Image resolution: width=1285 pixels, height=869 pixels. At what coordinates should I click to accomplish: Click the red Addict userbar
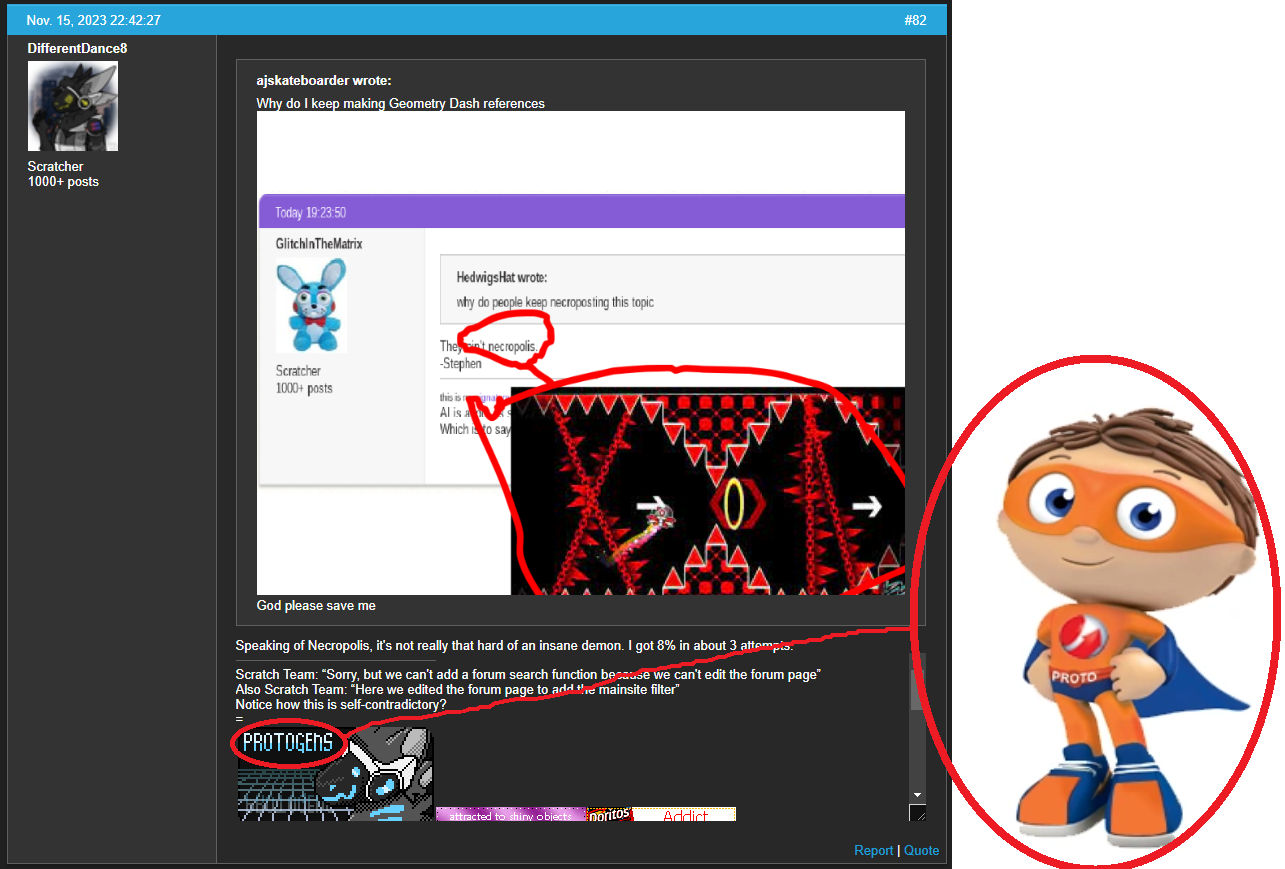point(684,814)
